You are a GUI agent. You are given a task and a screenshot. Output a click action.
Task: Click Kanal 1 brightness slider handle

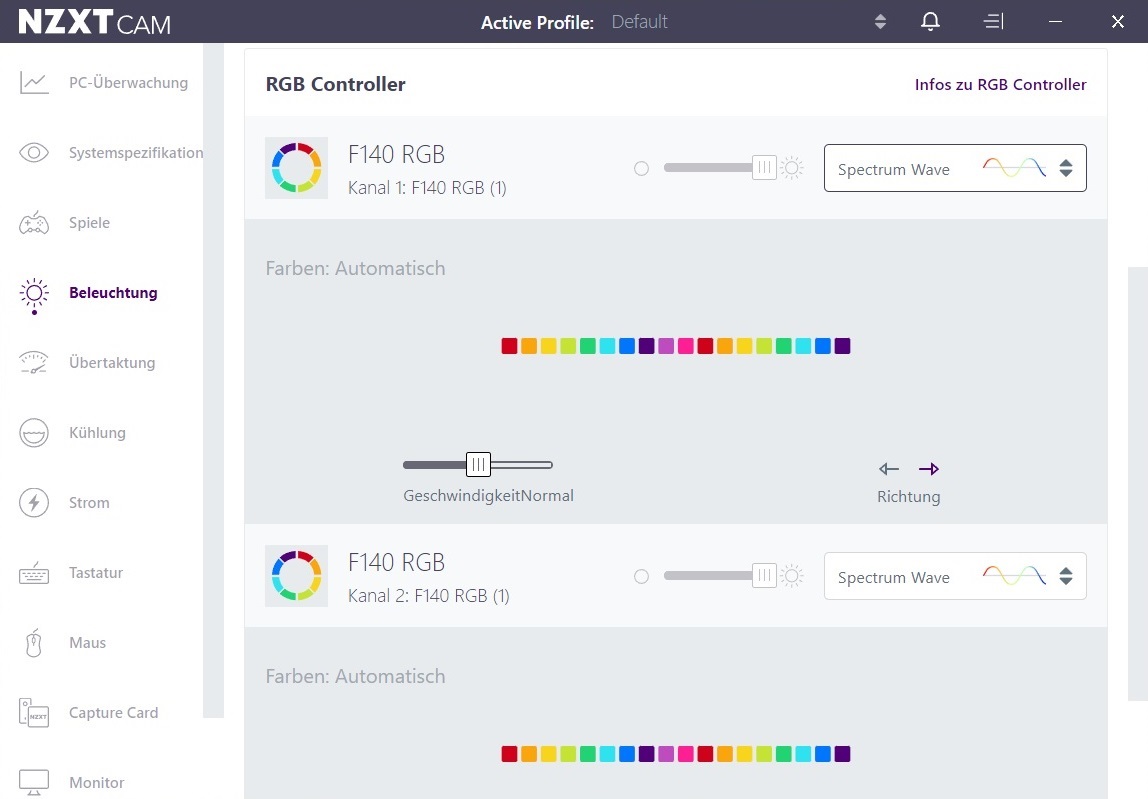(x=764, y=168)
